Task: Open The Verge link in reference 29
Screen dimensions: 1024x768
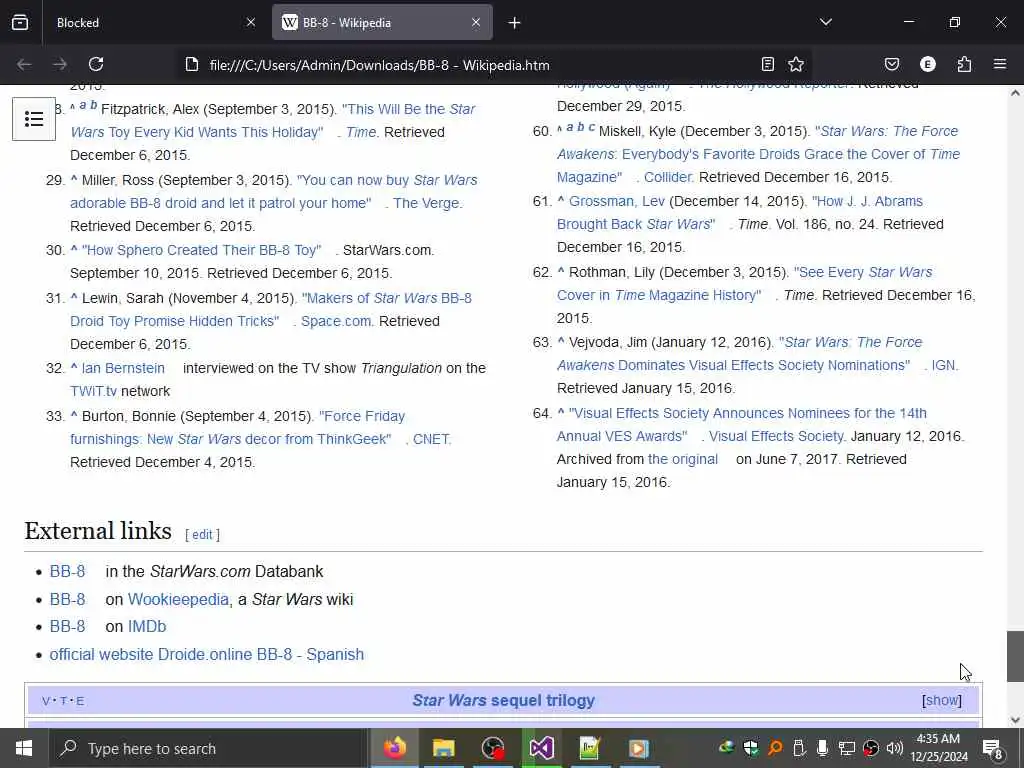Action: [x=427, y=203]
